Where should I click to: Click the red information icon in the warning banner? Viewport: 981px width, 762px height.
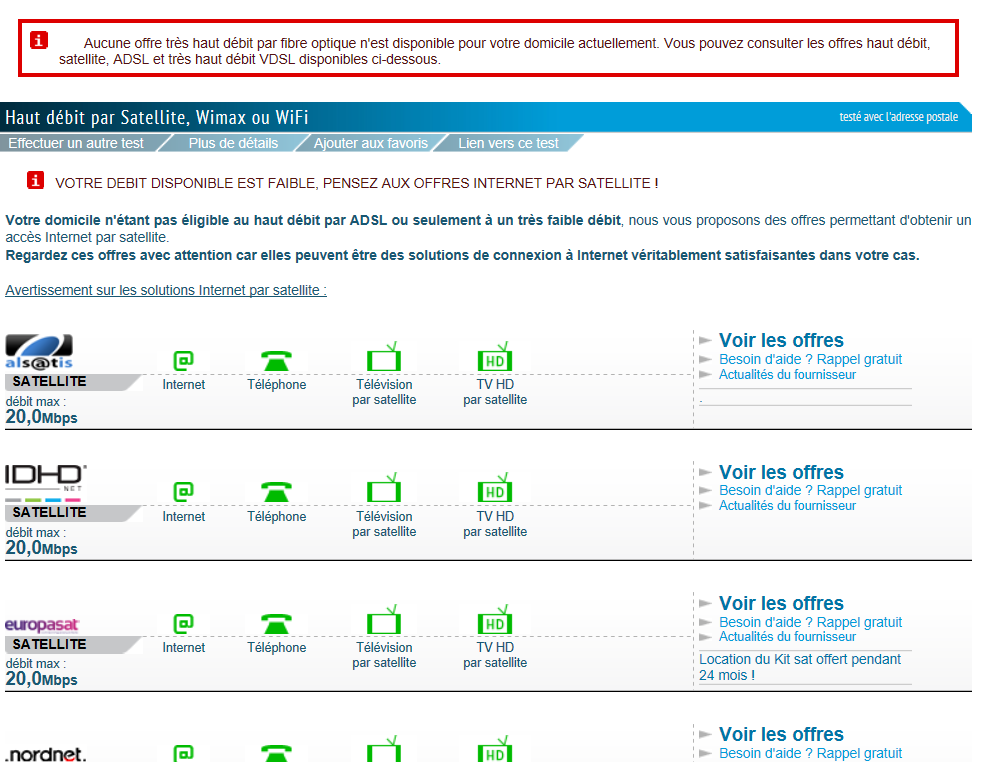tap(38, 40)
